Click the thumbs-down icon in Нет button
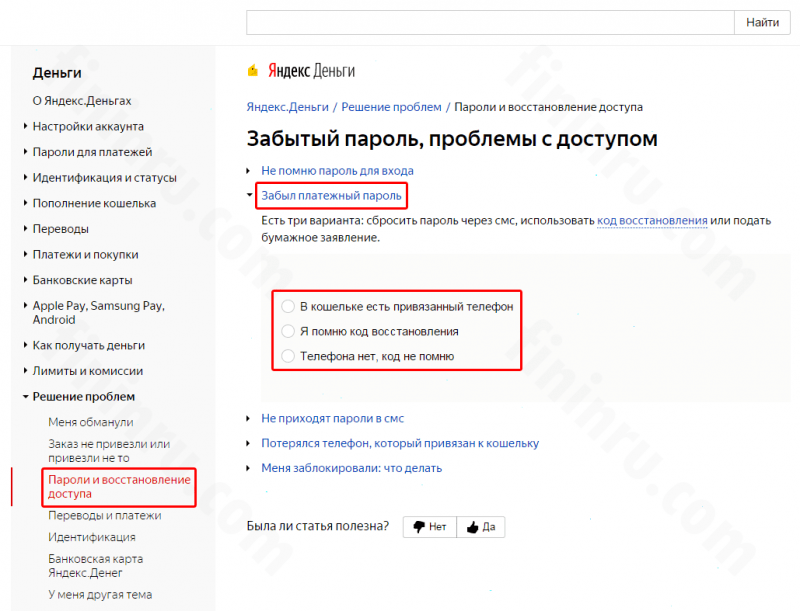Image resolution: width=800 pixels, height=611 pixels. click(x=419, y=526)
